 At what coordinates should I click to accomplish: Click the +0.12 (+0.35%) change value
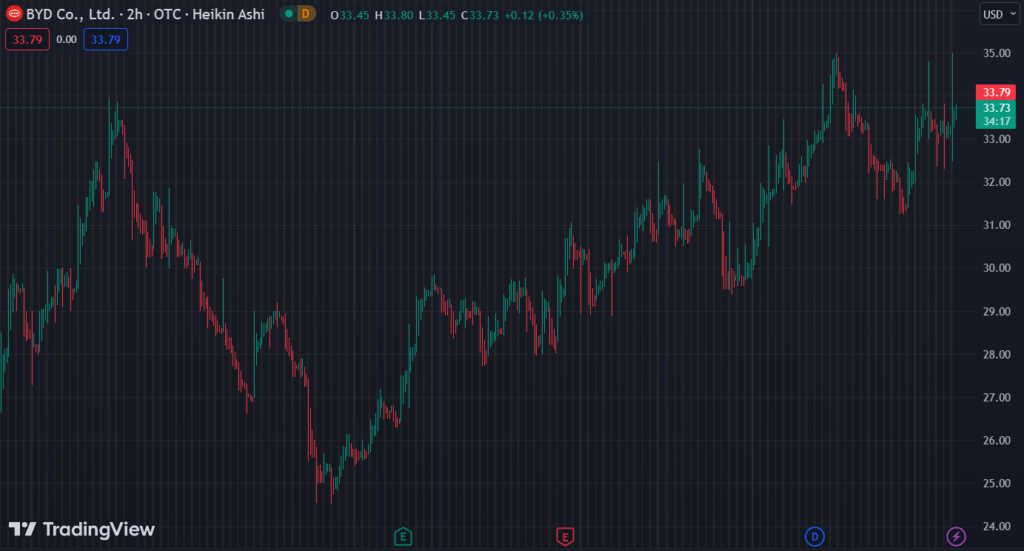pyautogui.click(x=543, y=15)
